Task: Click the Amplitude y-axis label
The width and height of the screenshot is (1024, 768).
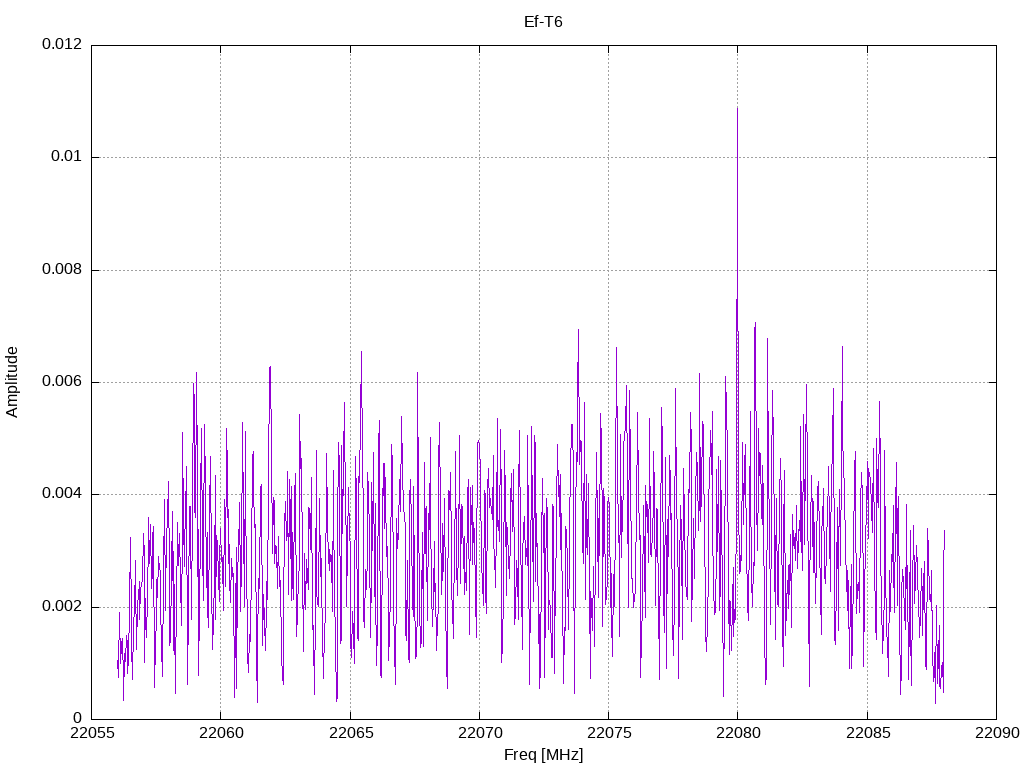Action: click(x=12, y=382)
